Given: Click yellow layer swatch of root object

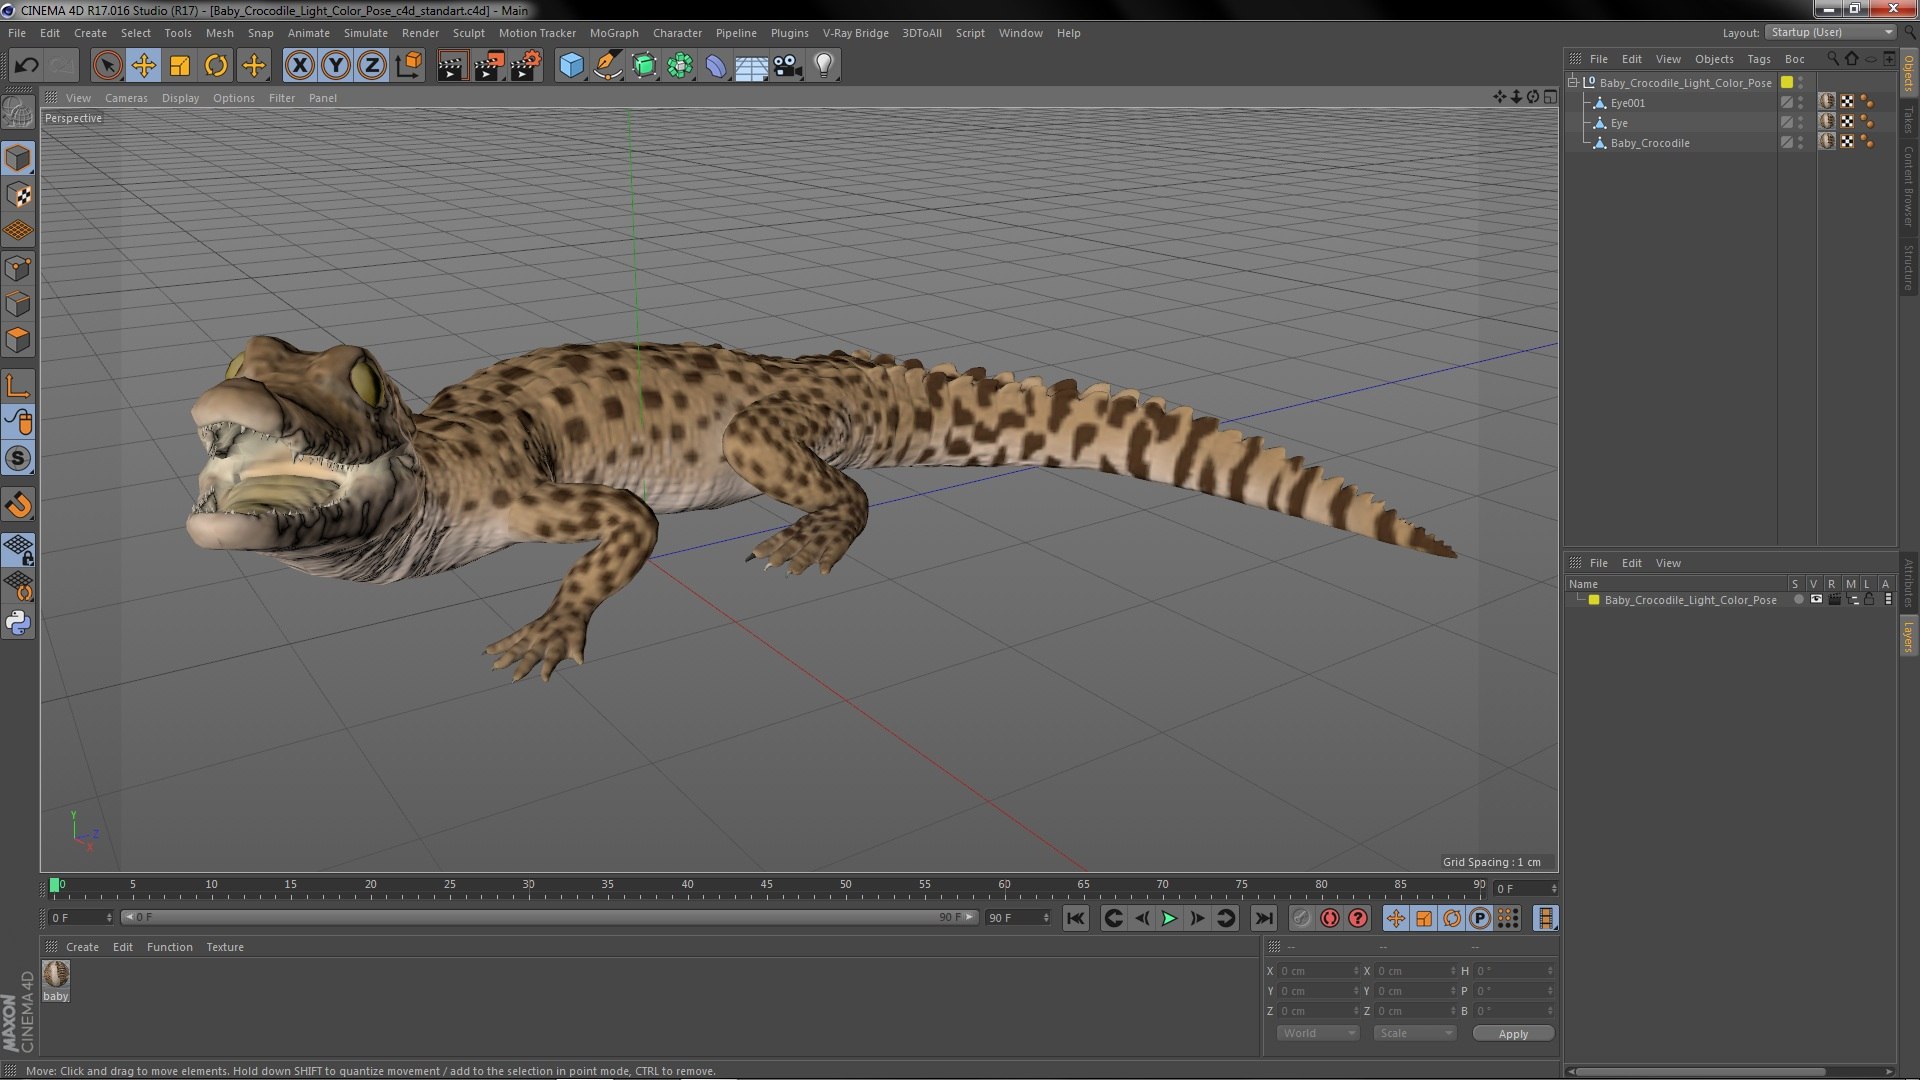Looking at the screenshot, I should tap(1787, 82).
